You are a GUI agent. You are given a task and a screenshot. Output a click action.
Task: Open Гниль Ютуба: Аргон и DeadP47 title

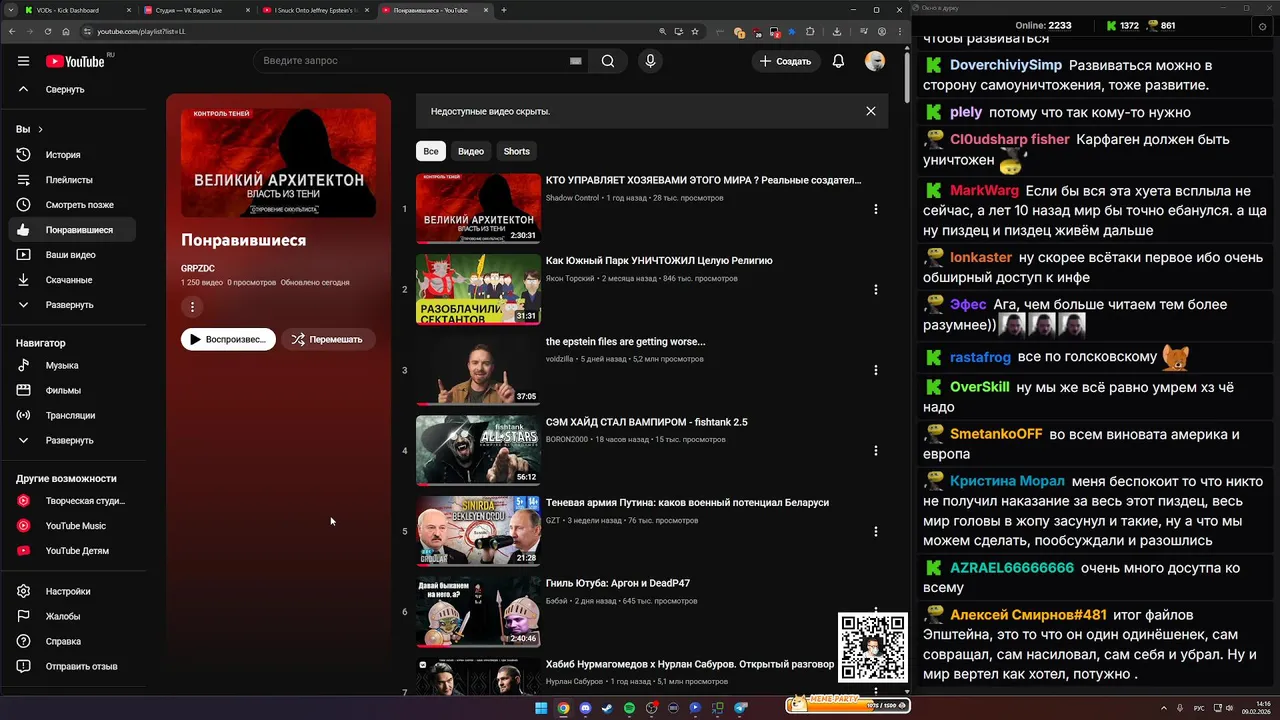click(x=618, y=583)
